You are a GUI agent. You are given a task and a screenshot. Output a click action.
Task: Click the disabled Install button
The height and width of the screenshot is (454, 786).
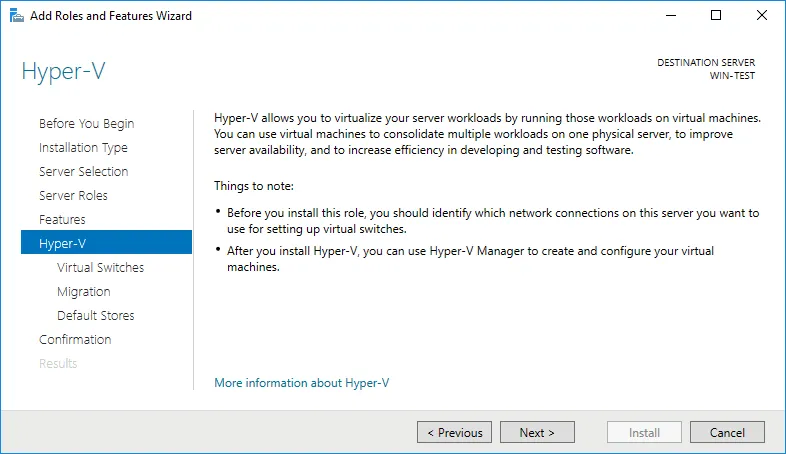pyautogui.click(x=644, y=433)
